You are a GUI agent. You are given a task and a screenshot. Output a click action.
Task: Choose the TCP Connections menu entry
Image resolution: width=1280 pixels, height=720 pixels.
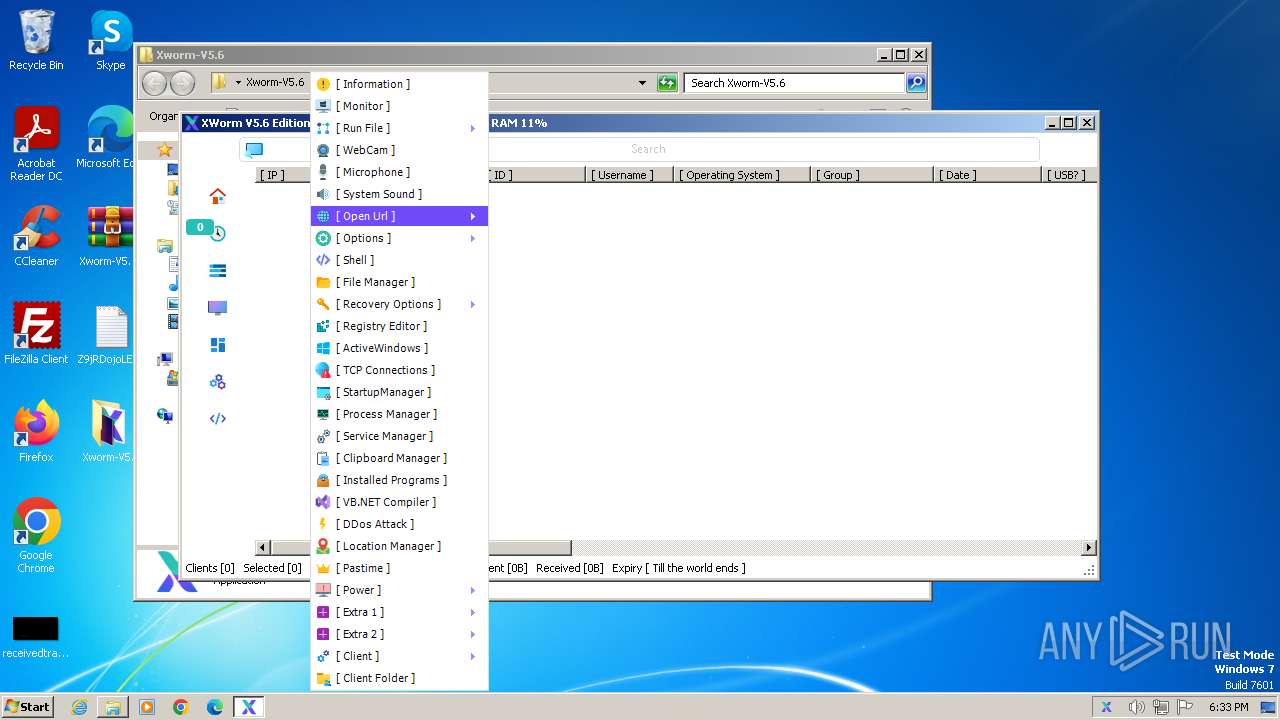click(x=399, y=370)
